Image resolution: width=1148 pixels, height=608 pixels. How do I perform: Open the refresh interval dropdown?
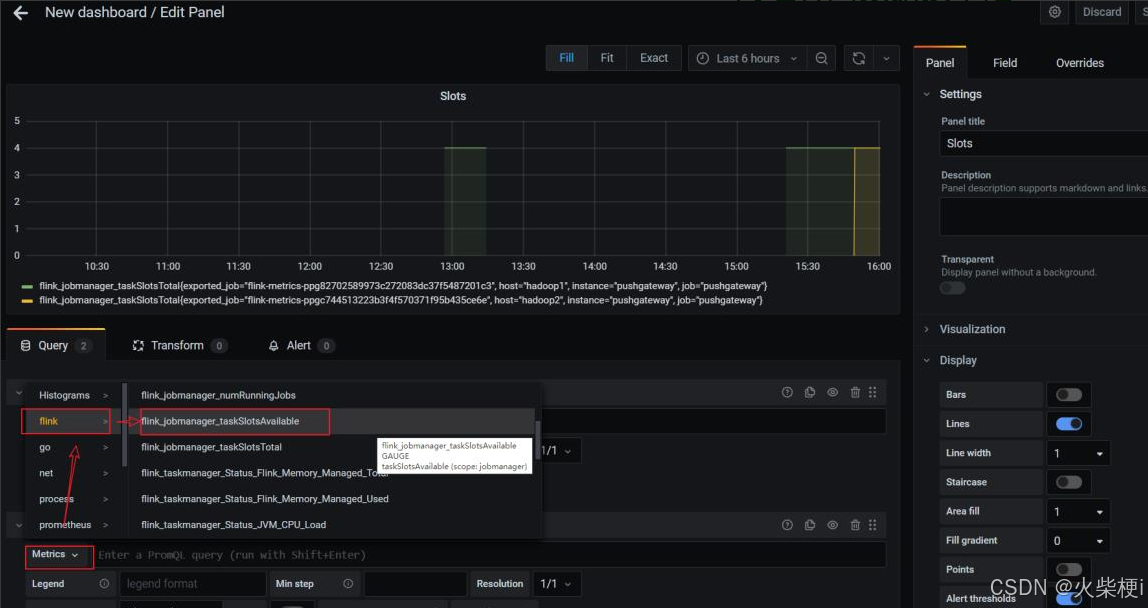click(886, 58)
